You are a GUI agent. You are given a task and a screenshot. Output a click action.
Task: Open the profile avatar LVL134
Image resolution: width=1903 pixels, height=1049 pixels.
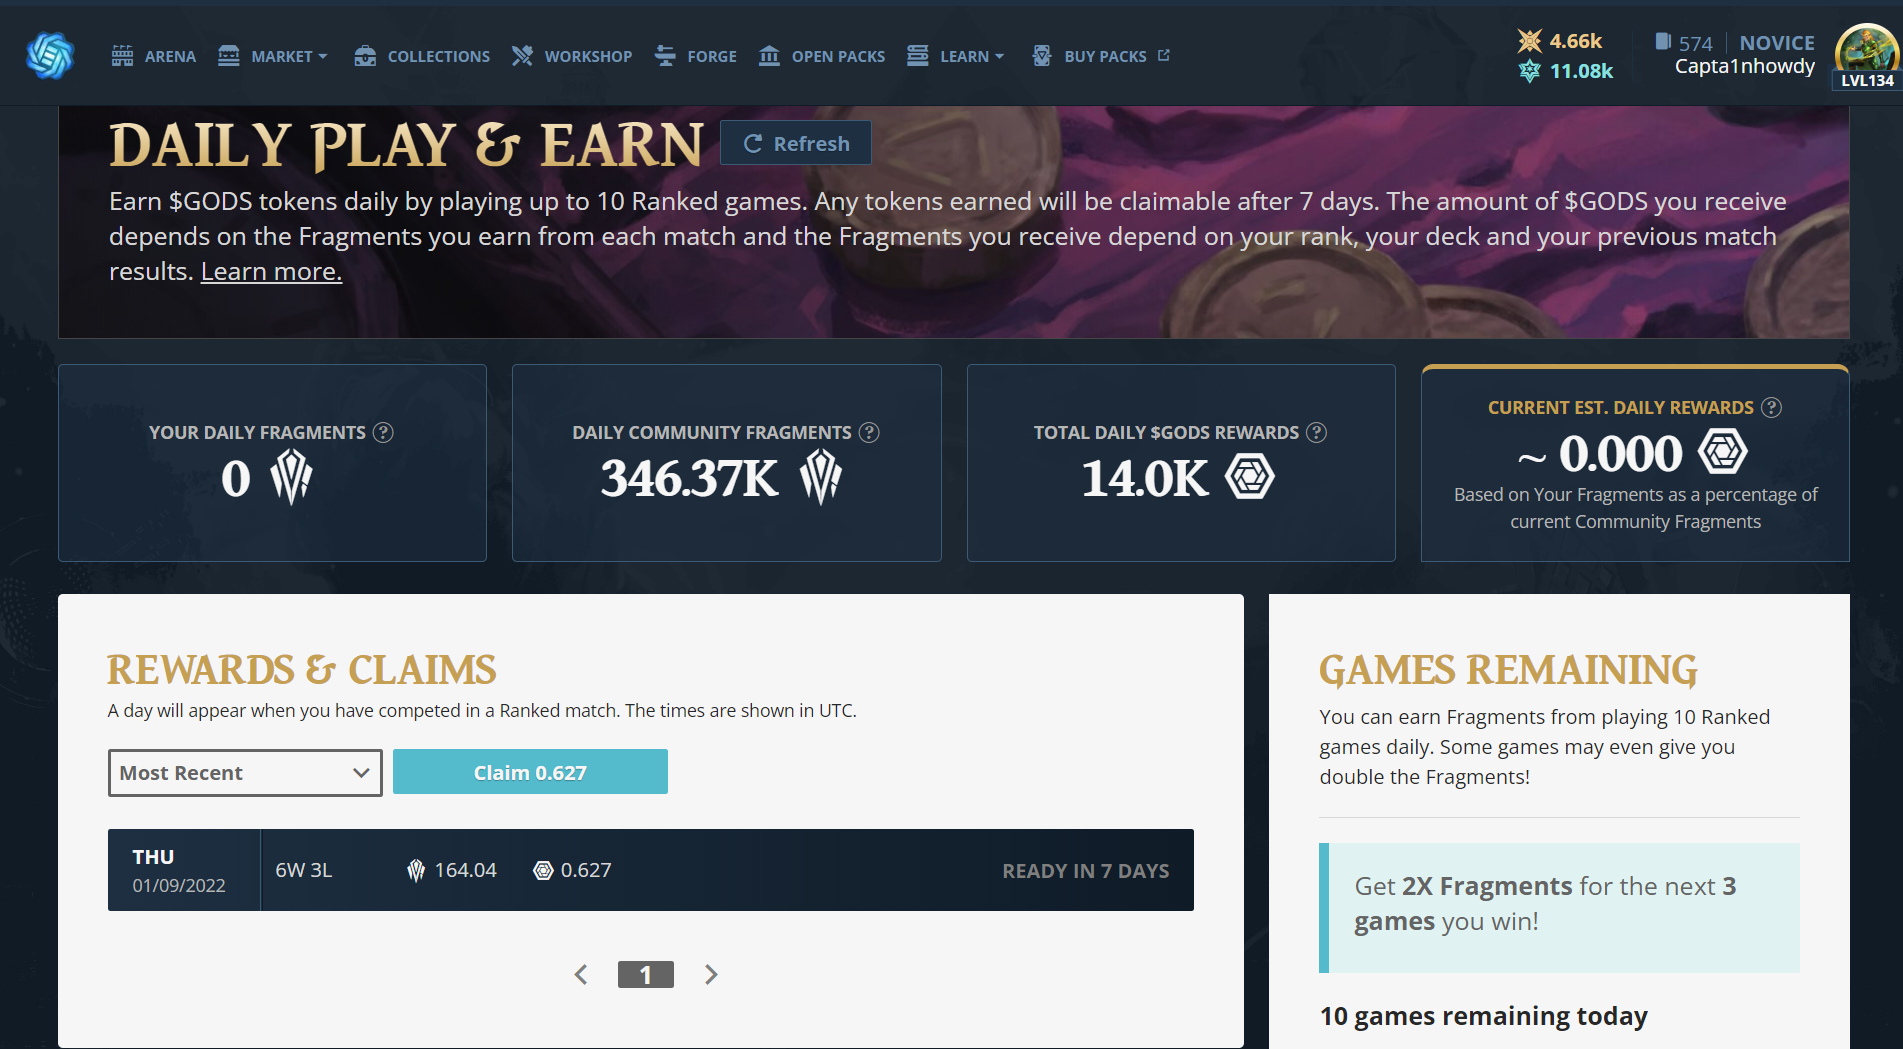coord(1866,57)
